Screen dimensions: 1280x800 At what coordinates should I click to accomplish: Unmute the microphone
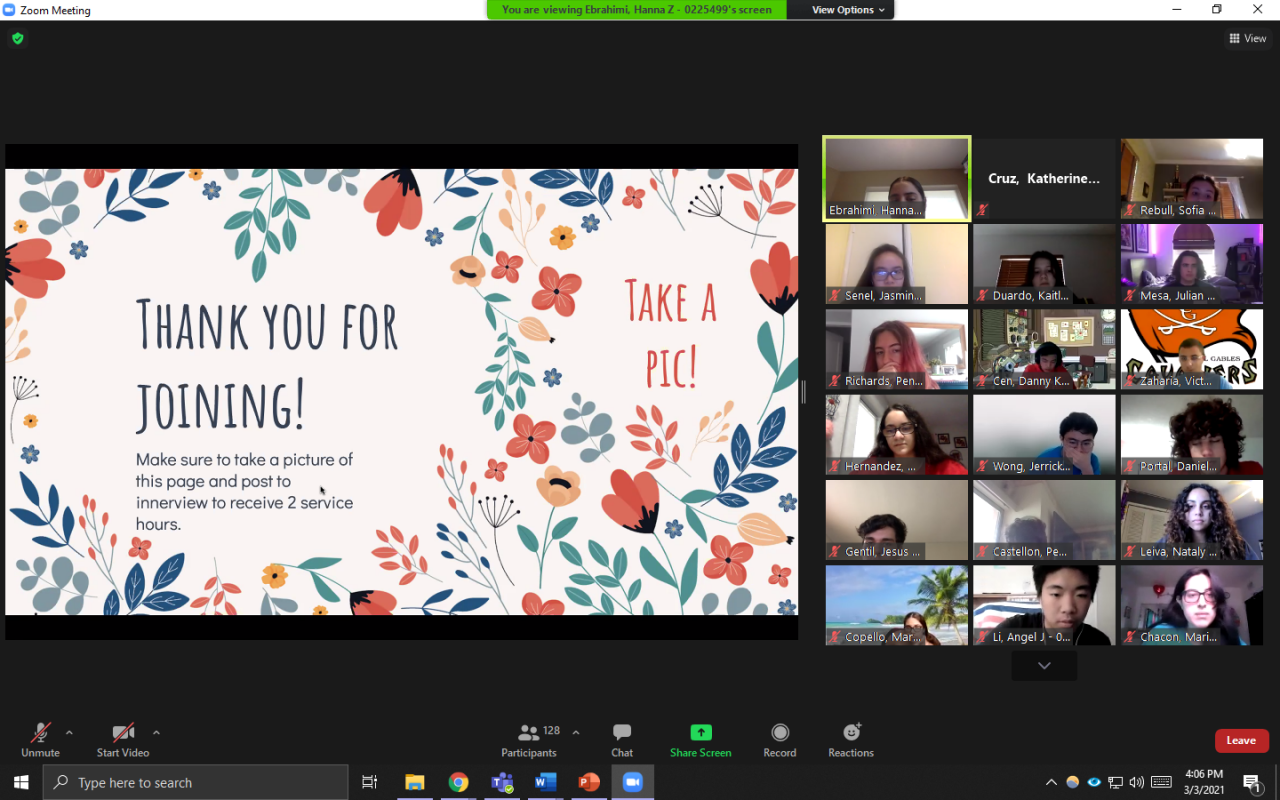pyautogui.click(x=40, y=740)
